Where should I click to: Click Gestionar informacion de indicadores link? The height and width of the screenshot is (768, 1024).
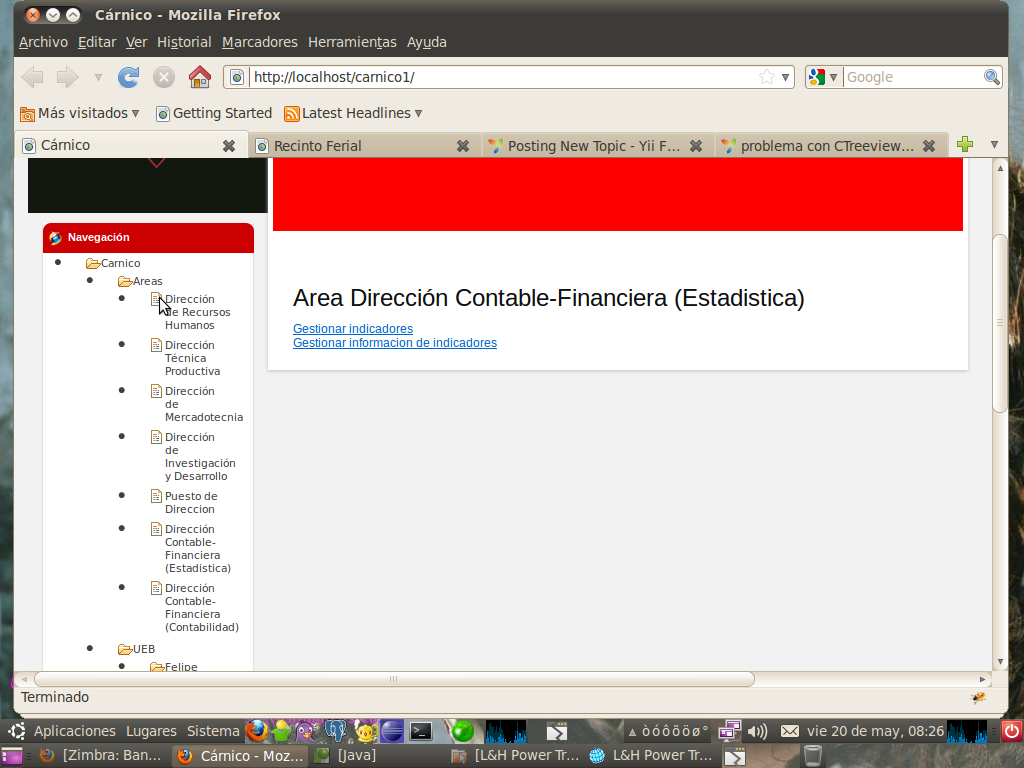point(394,343)
